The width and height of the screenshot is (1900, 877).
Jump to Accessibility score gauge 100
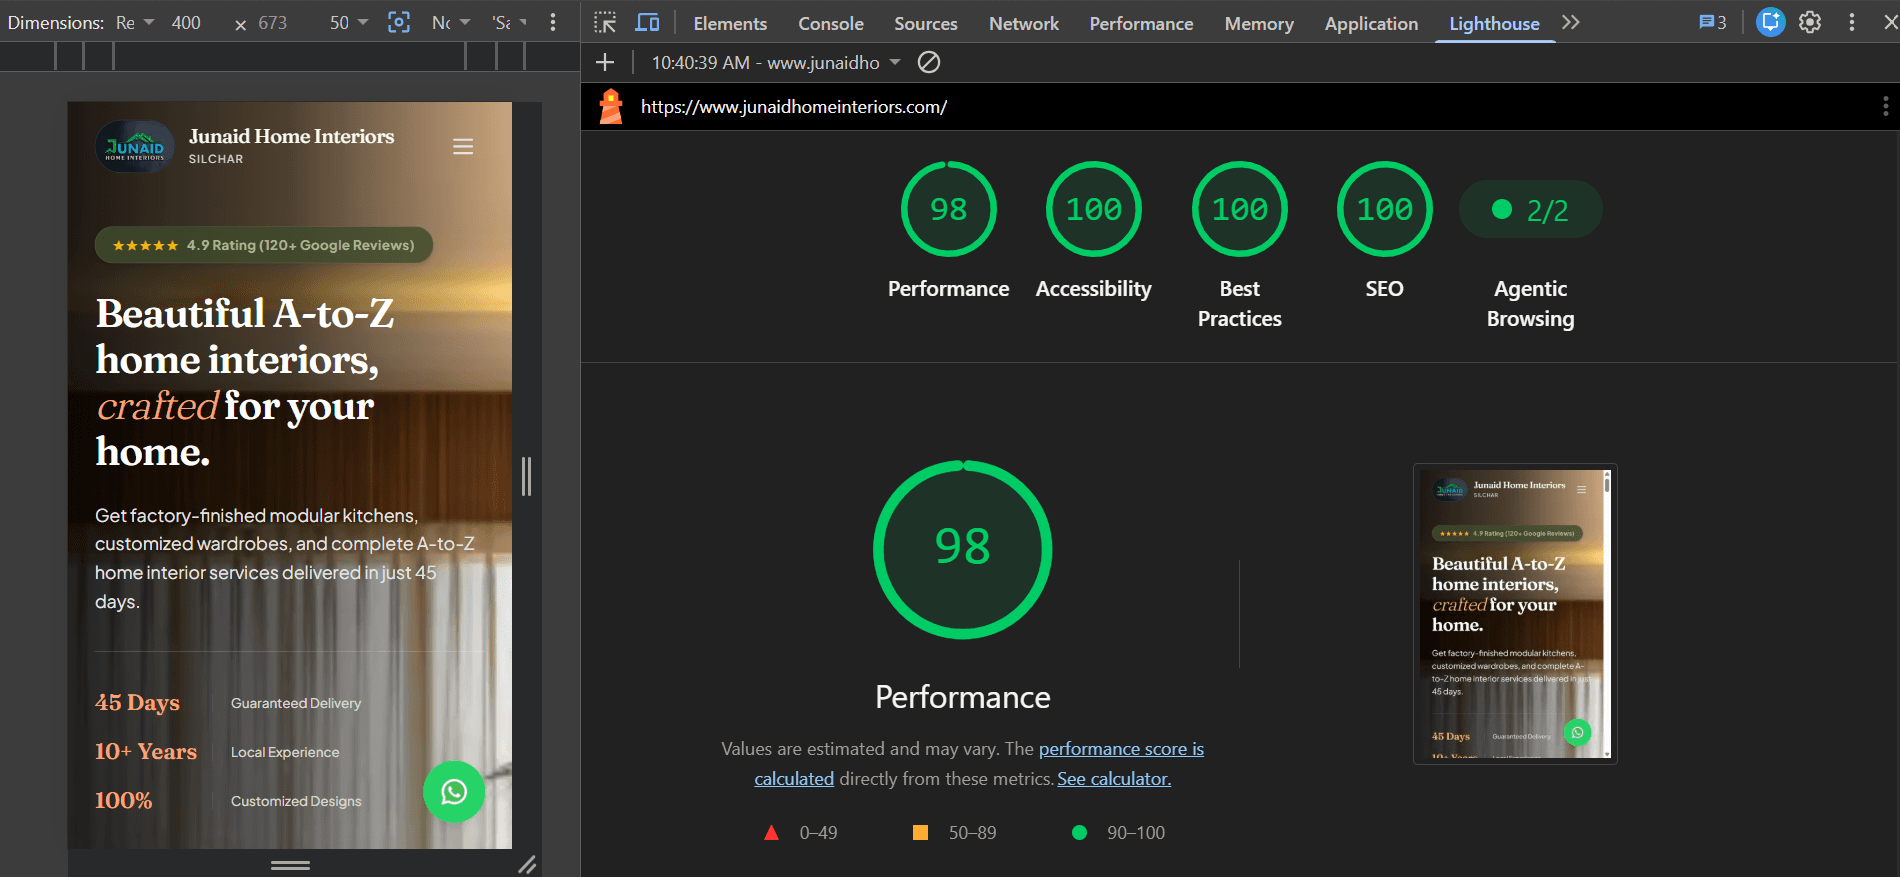coord(1093,209)
